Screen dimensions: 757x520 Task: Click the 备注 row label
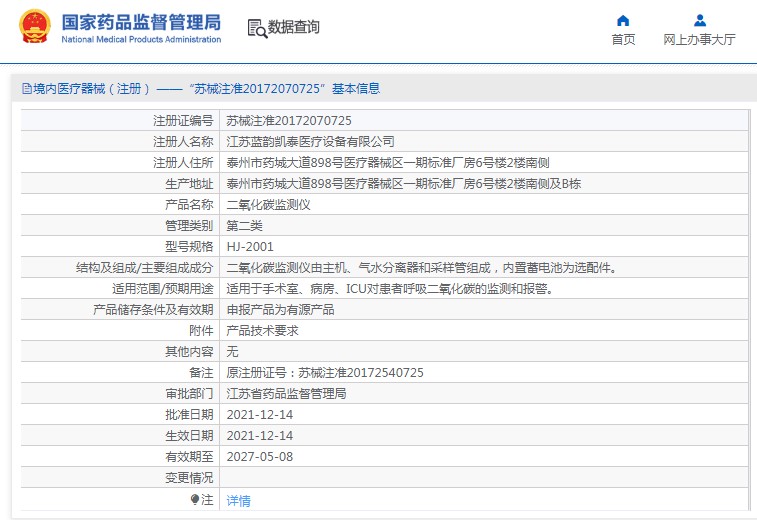[x=201, y=373]
